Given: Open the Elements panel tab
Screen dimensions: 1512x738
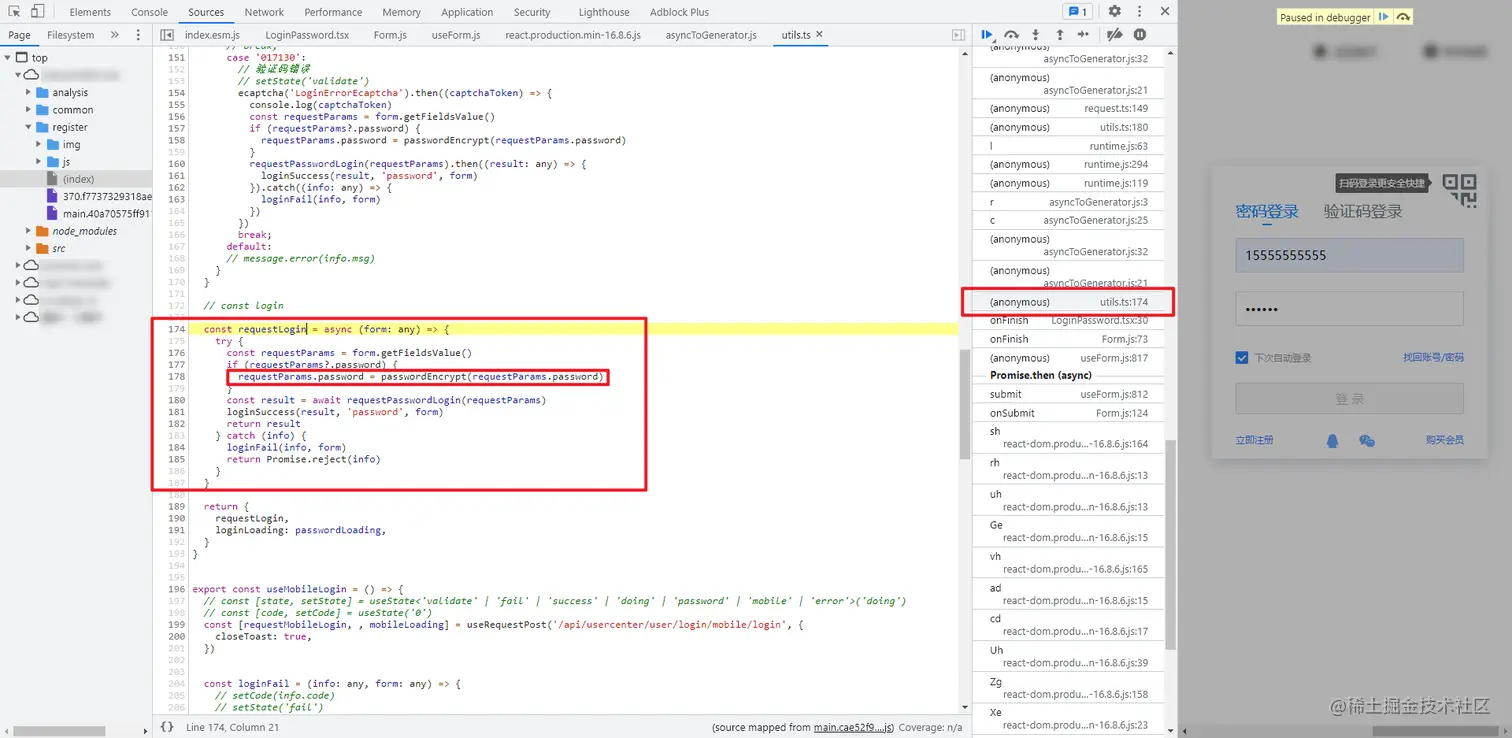Looking at the screenshot, I should 90,12.
